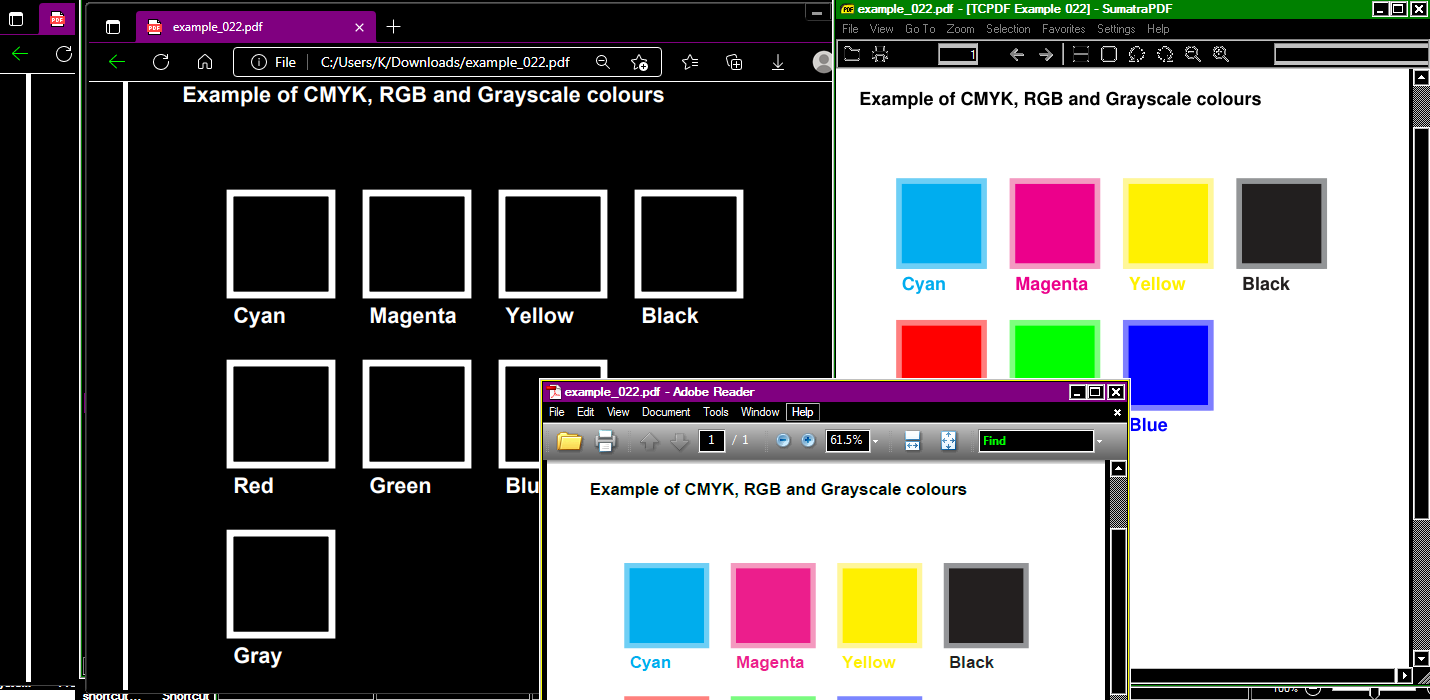Open tab actions menu icon in Edge
The width and height of the screenshot is (1430, 700).
(x=113, y=27)
